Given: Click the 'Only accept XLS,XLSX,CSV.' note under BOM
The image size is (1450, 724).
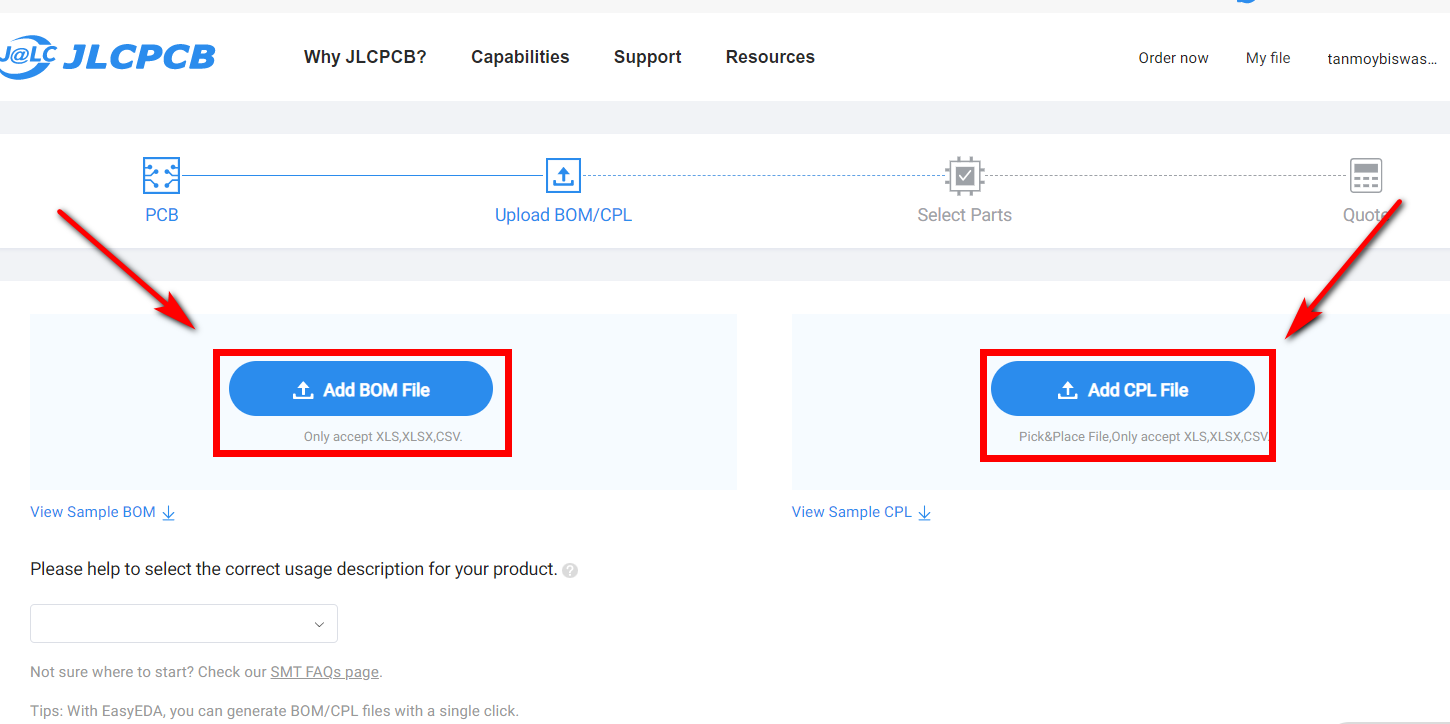Looking at the screenshot, I should (x=383, y=437).
